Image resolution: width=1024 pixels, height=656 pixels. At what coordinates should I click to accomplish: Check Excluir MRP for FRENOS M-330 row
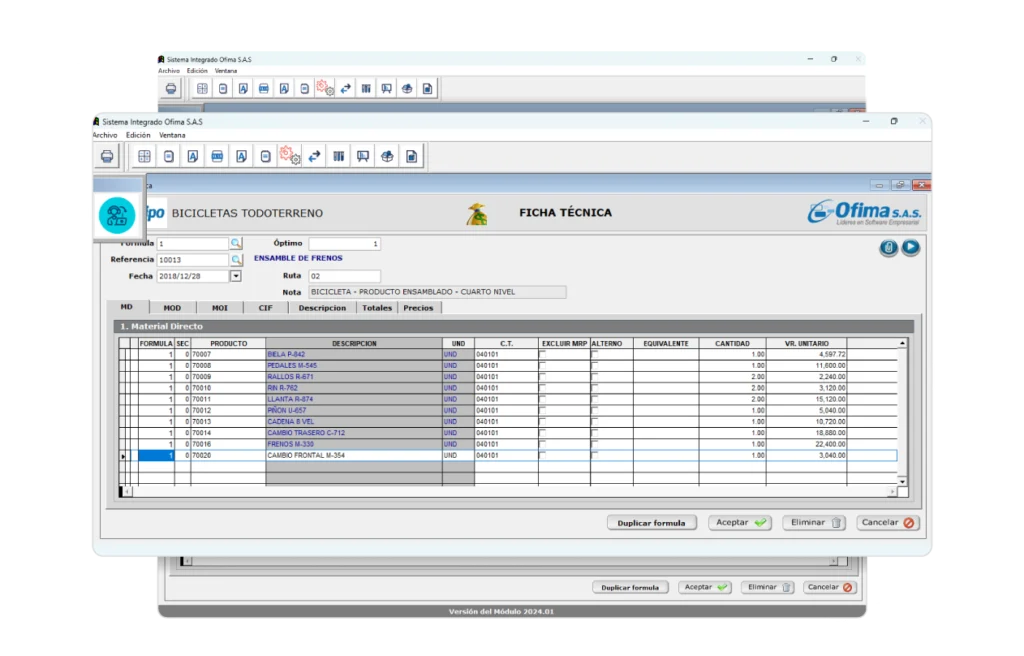(542, 444)
